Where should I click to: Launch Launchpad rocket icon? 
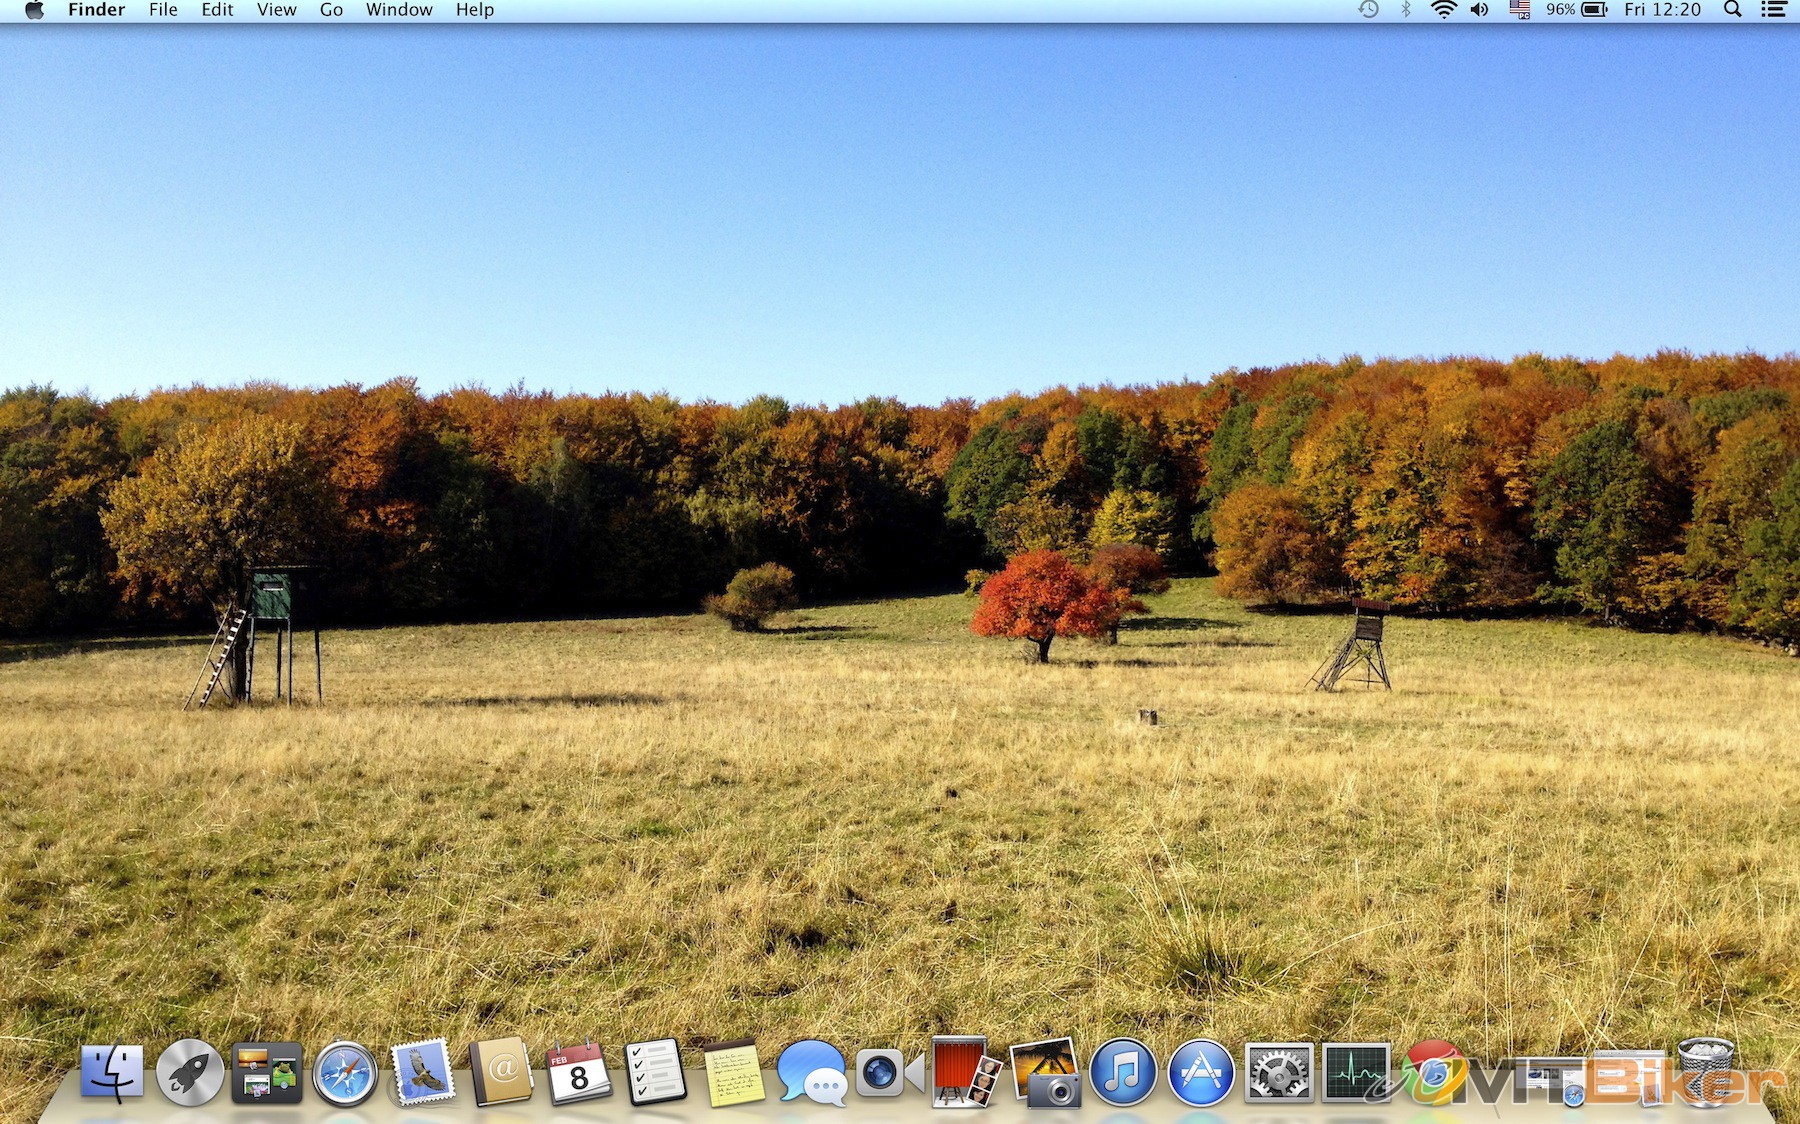tap(189, 1074)
